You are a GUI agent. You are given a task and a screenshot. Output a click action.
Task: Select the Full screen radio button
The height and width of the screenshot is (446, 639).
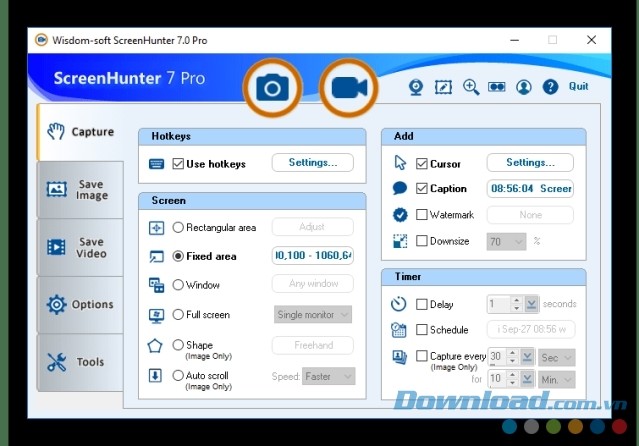178,314
